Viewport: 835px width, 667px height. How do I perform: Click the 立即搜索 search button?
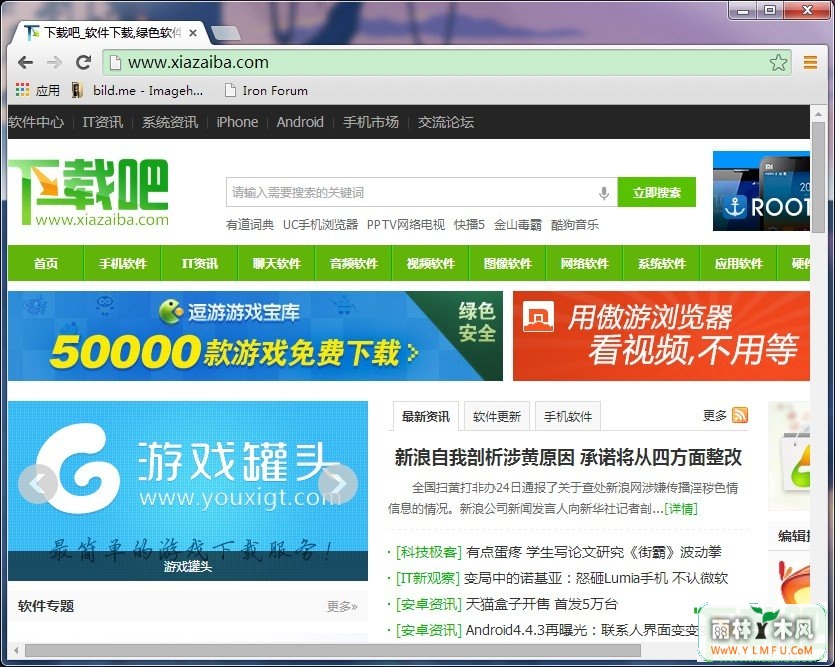(x=657, y=192)
